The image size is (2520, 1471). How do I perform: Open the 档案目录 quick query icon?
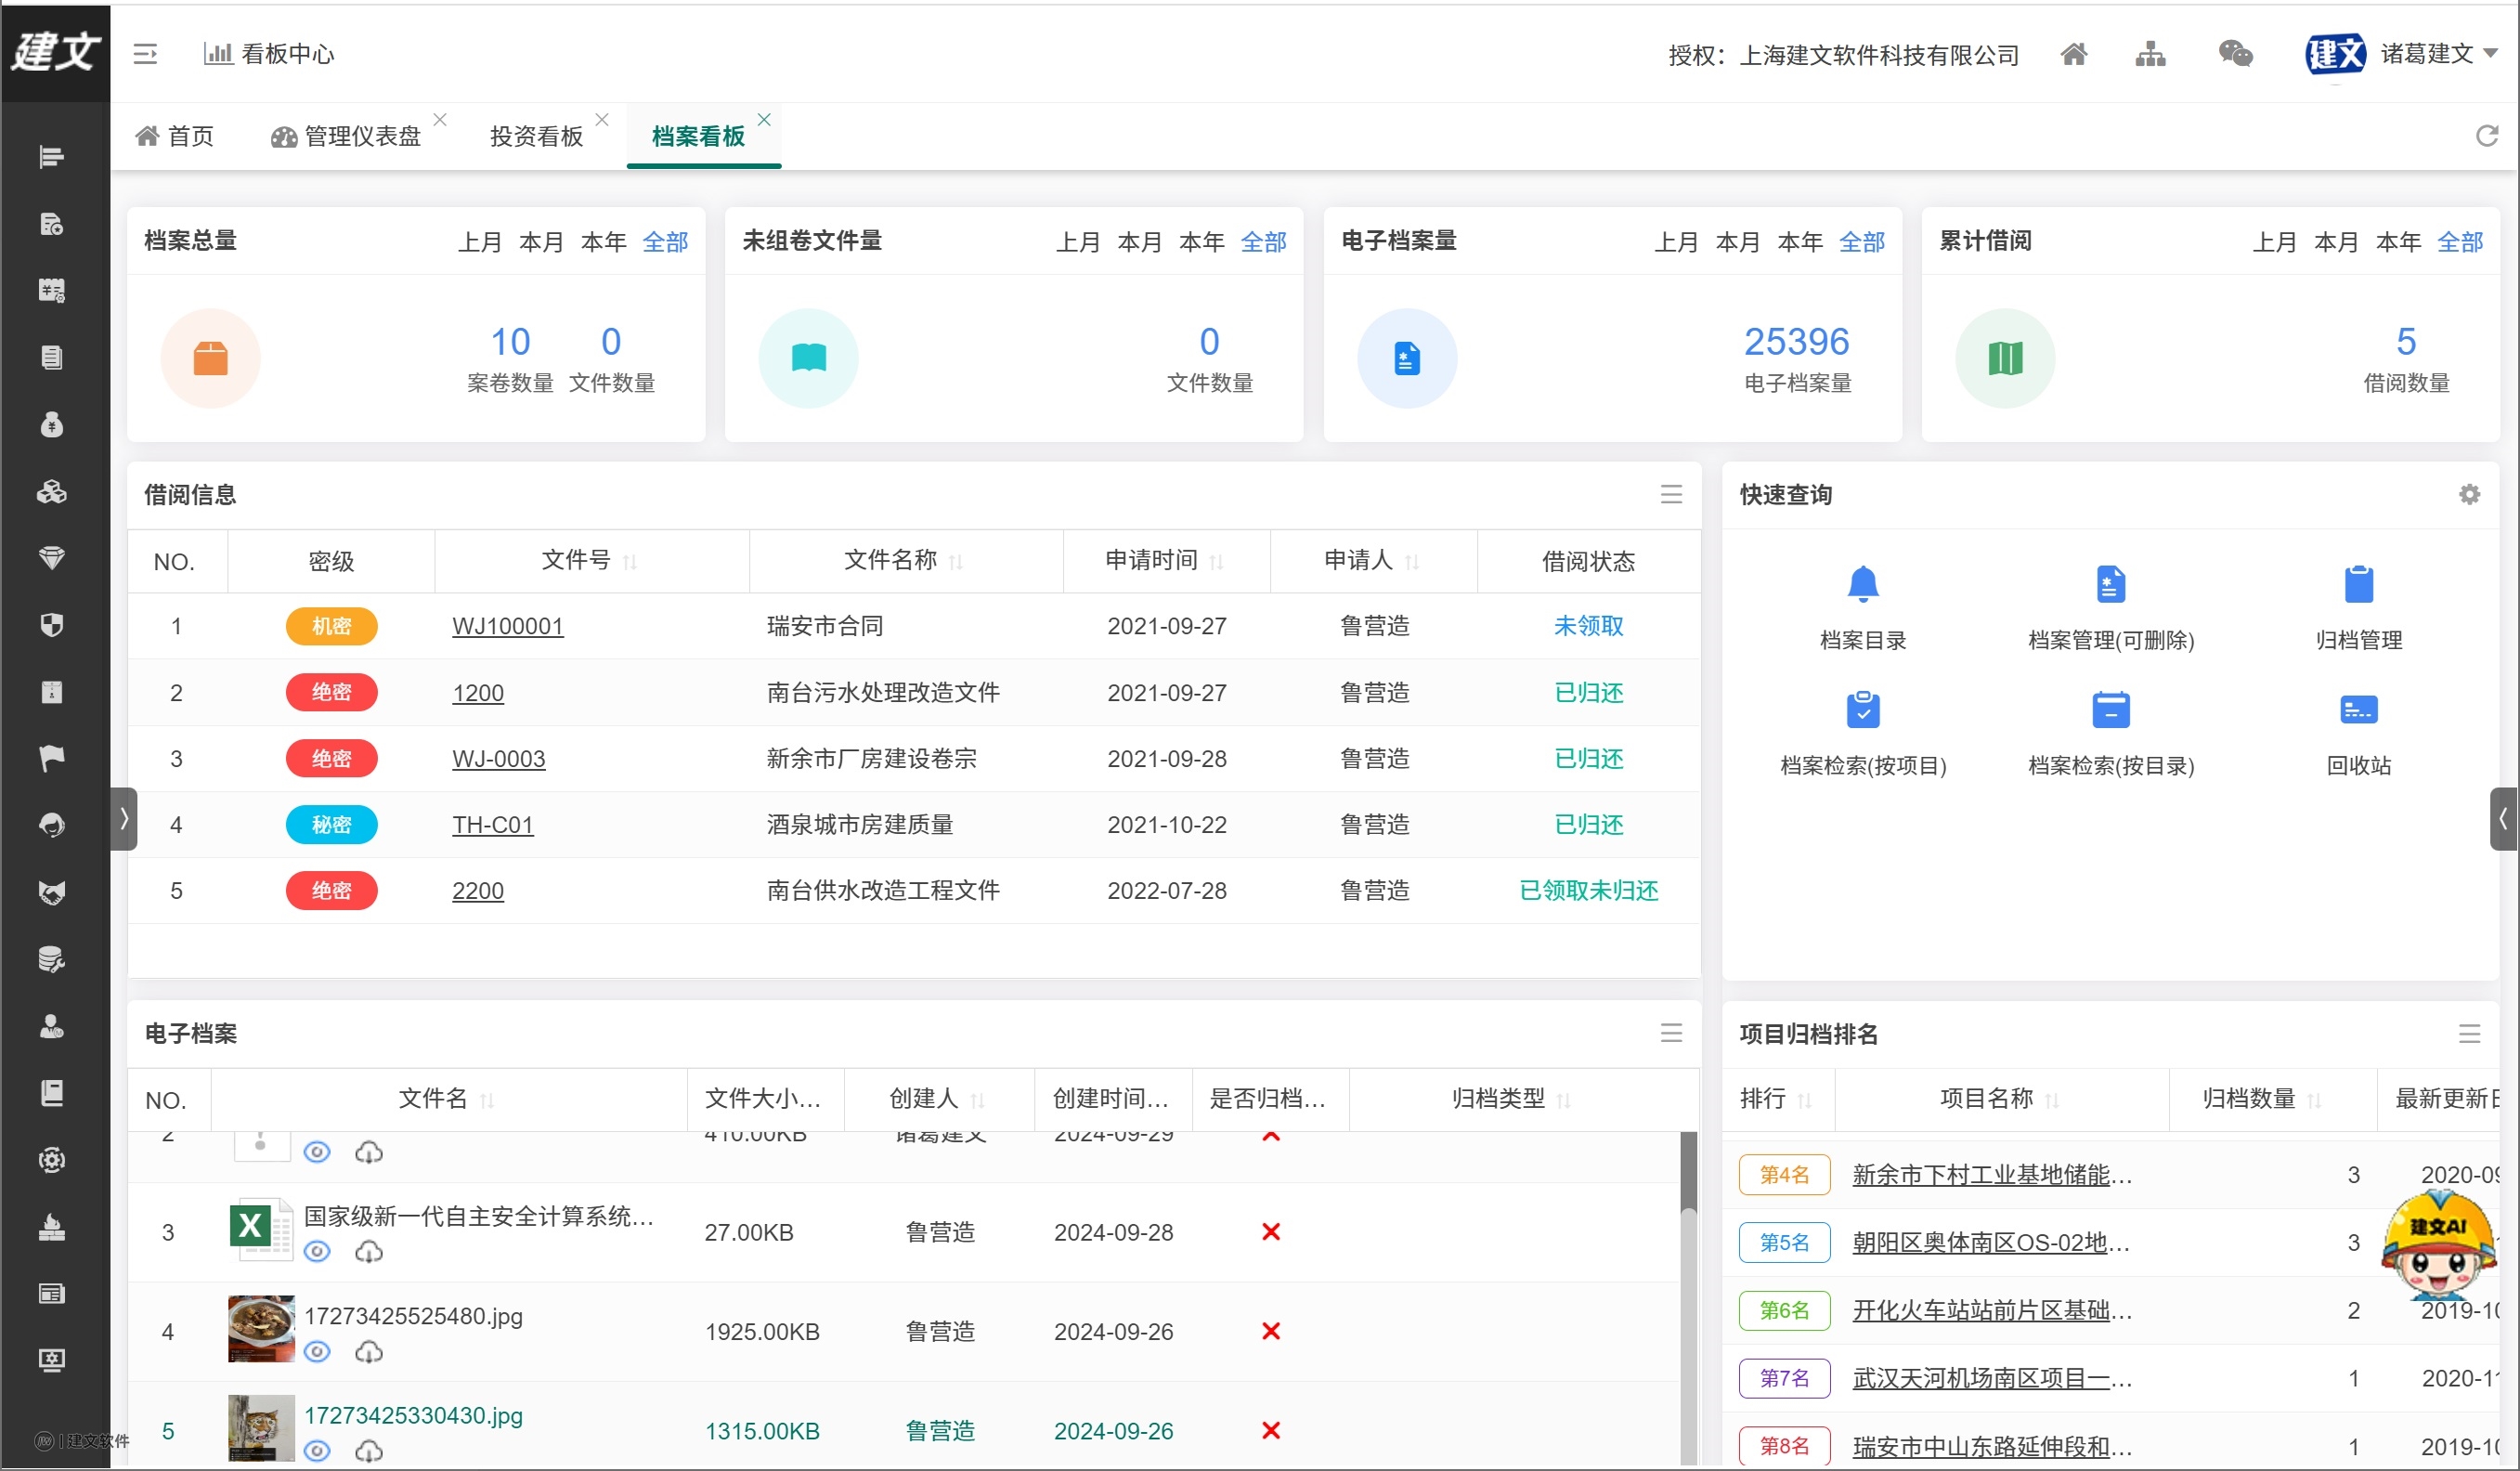pyautogui.click(x=1862, y=584)
